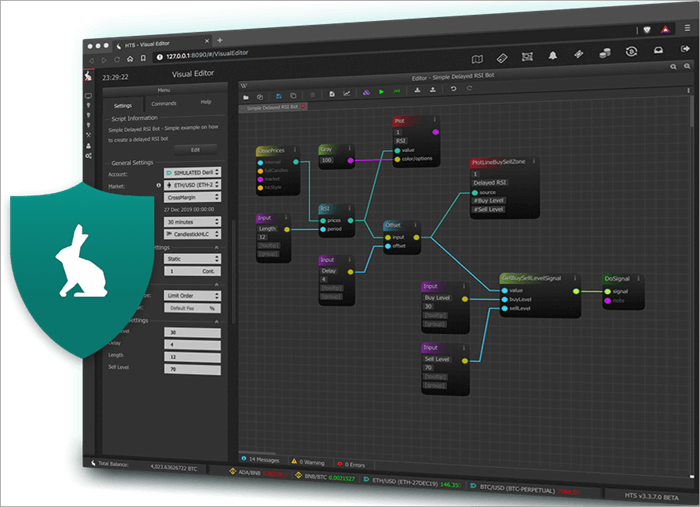
Task: Open the map icon in top navigation
Action: click(x=477, y=59)
